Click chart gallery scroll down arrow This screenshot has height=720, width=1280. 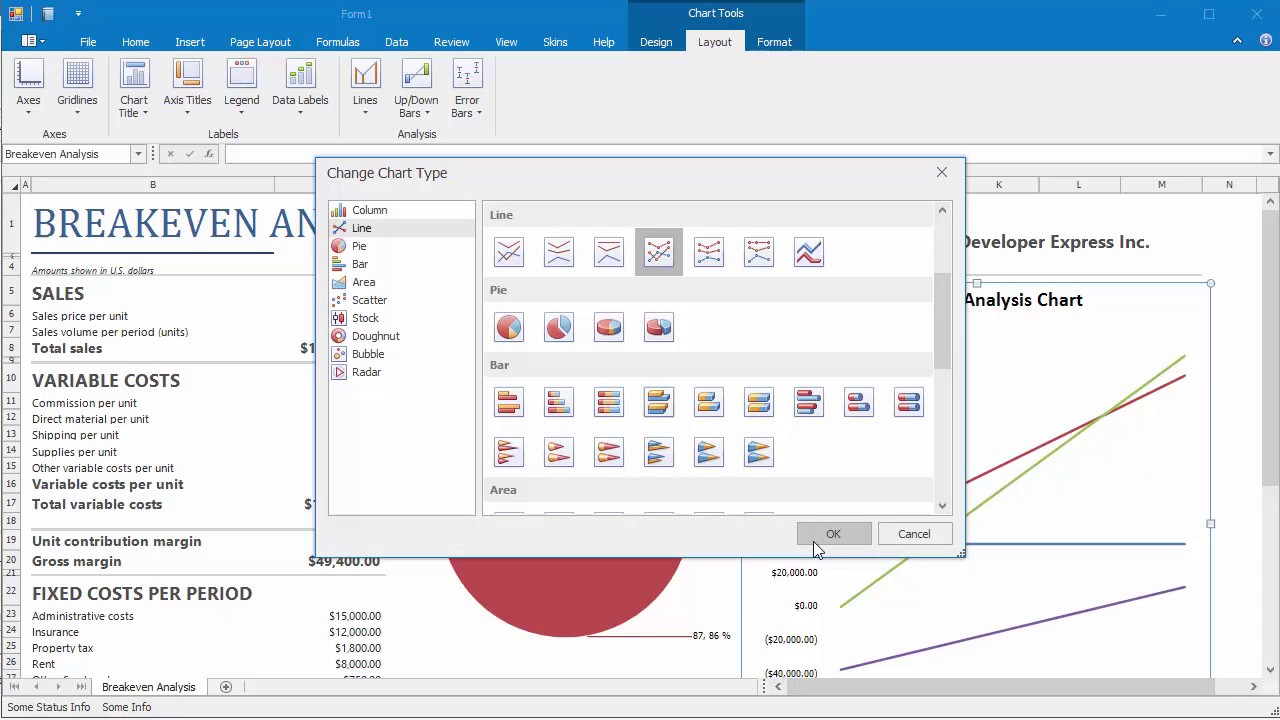click(942, 506)
